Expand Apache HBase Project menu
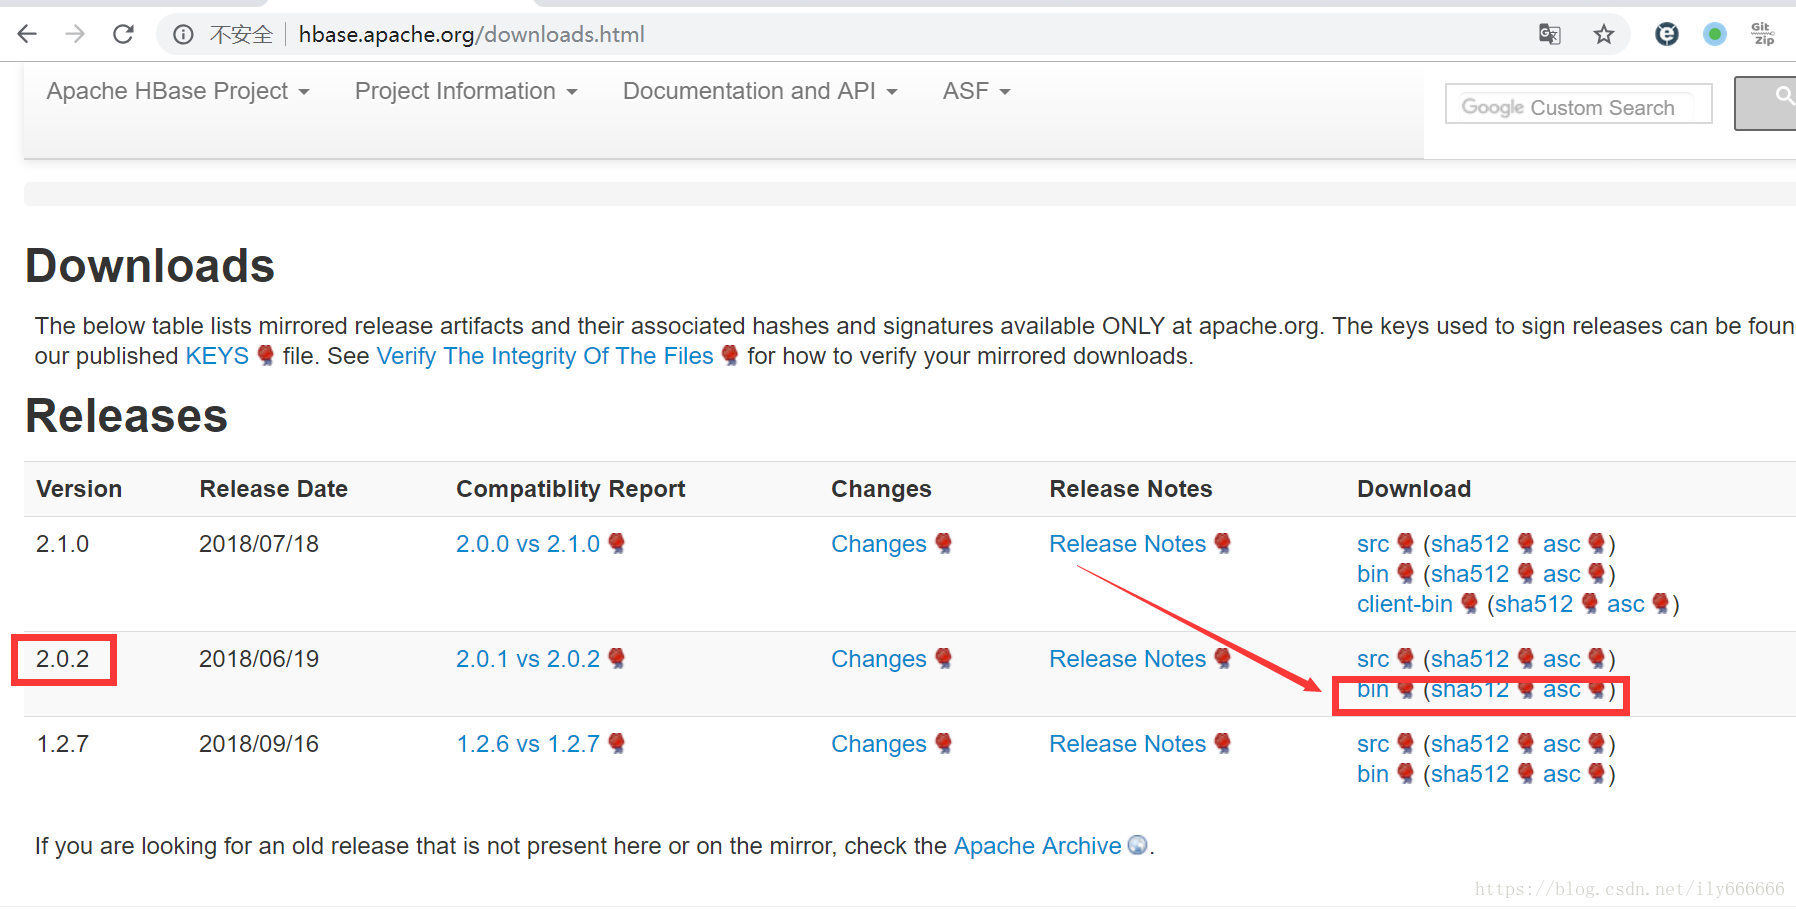This screenshot has width=1796, height=909. point(178,91)
